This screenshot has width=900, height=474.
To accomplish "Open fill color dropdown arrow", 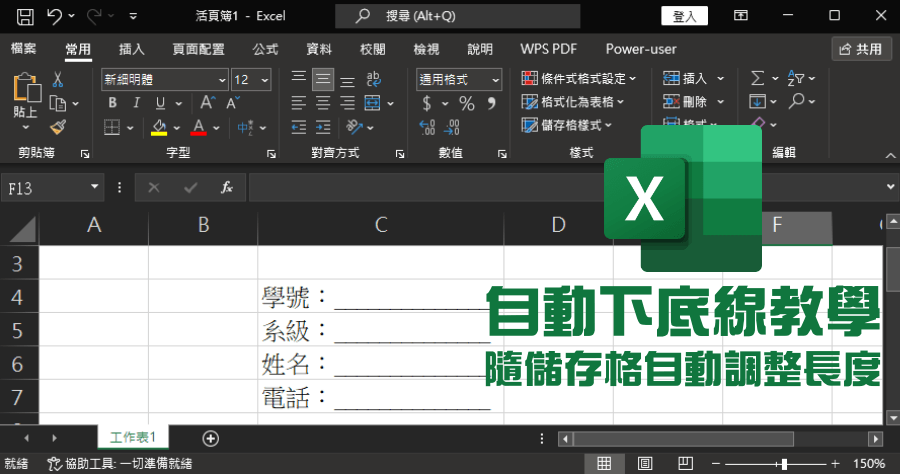I will 176,127.
